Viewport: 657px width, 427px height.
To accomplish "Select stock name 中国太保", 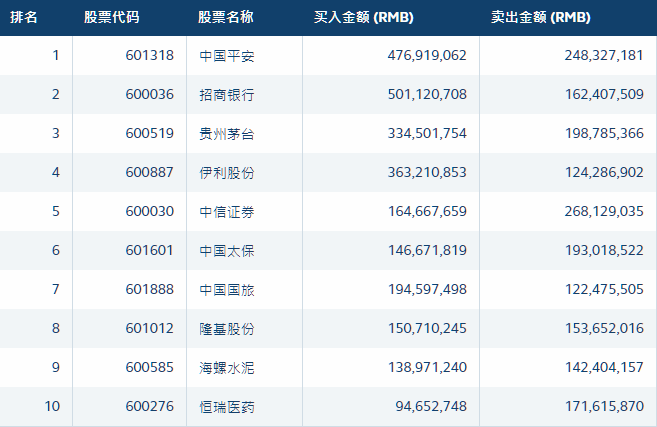I will pyautogui.click(x=227, y=251).
